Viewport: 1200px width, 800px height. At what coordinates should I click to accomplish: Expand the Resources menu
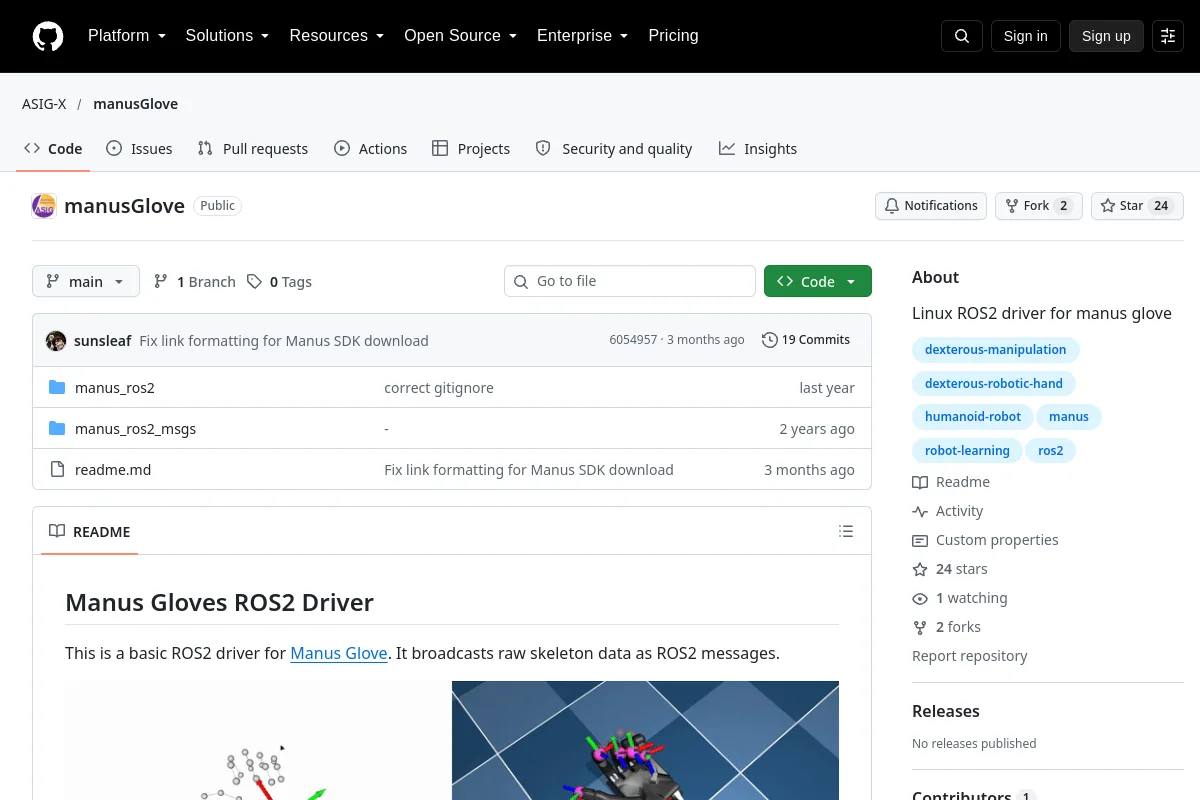point(337,36)
